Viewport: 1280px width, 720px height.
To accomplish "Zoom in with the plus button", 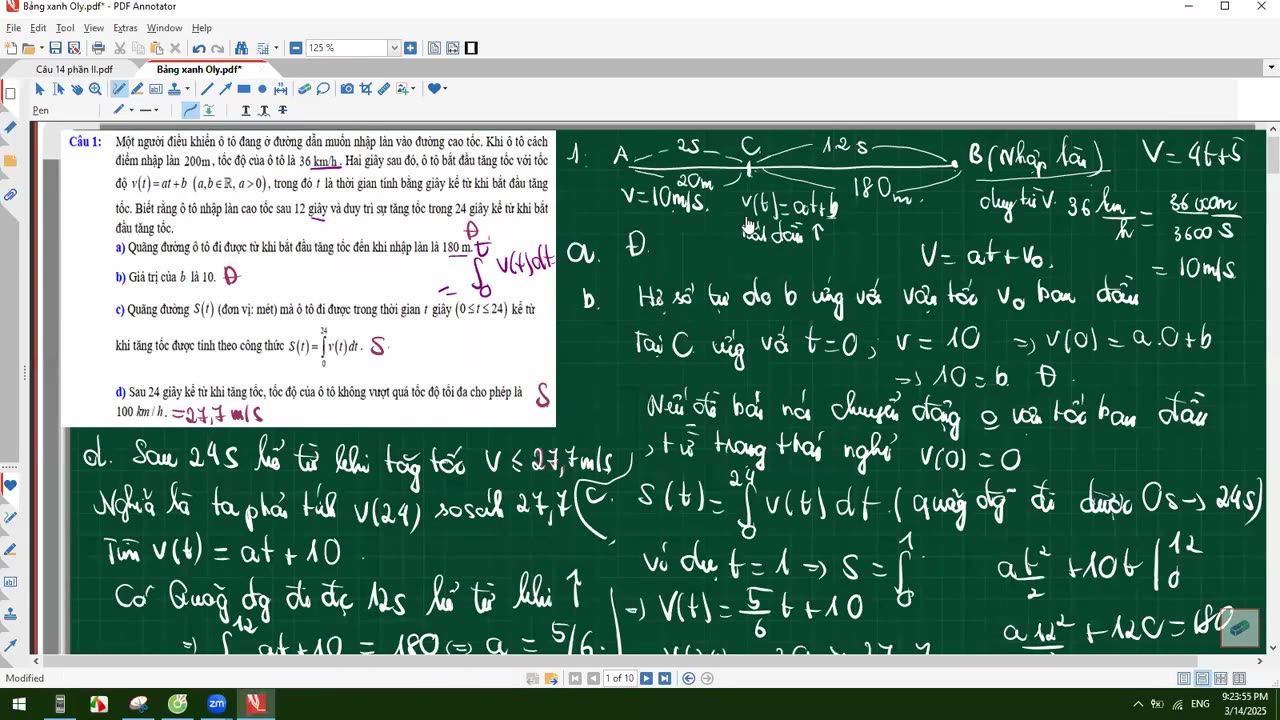I will pos(410,48).
